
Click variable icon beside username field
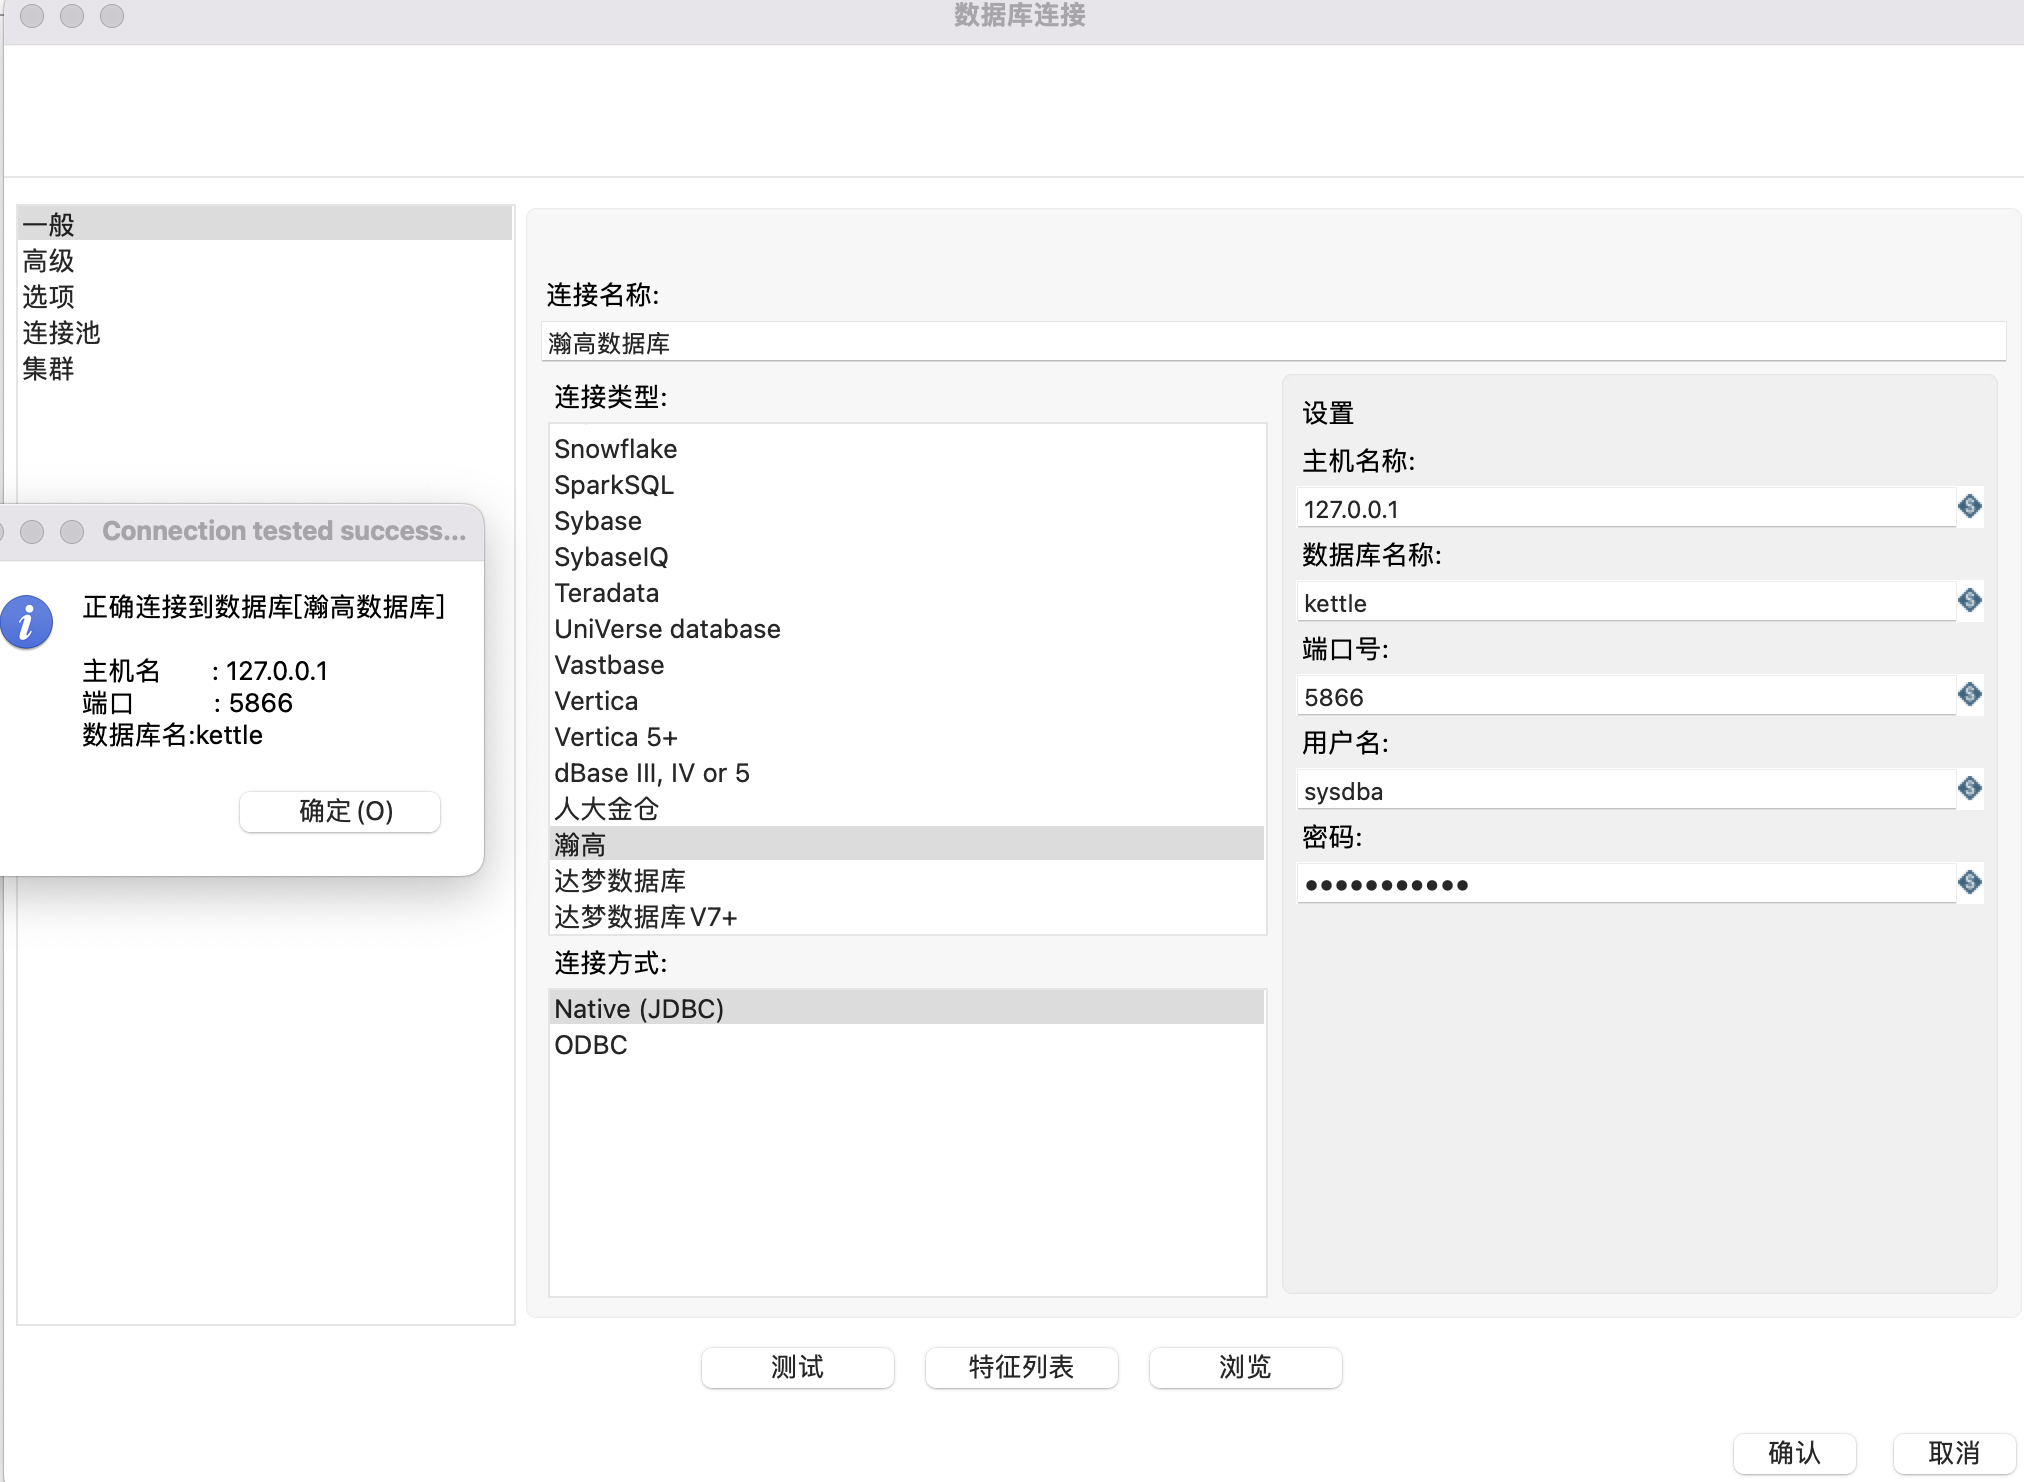point(1969,788)
